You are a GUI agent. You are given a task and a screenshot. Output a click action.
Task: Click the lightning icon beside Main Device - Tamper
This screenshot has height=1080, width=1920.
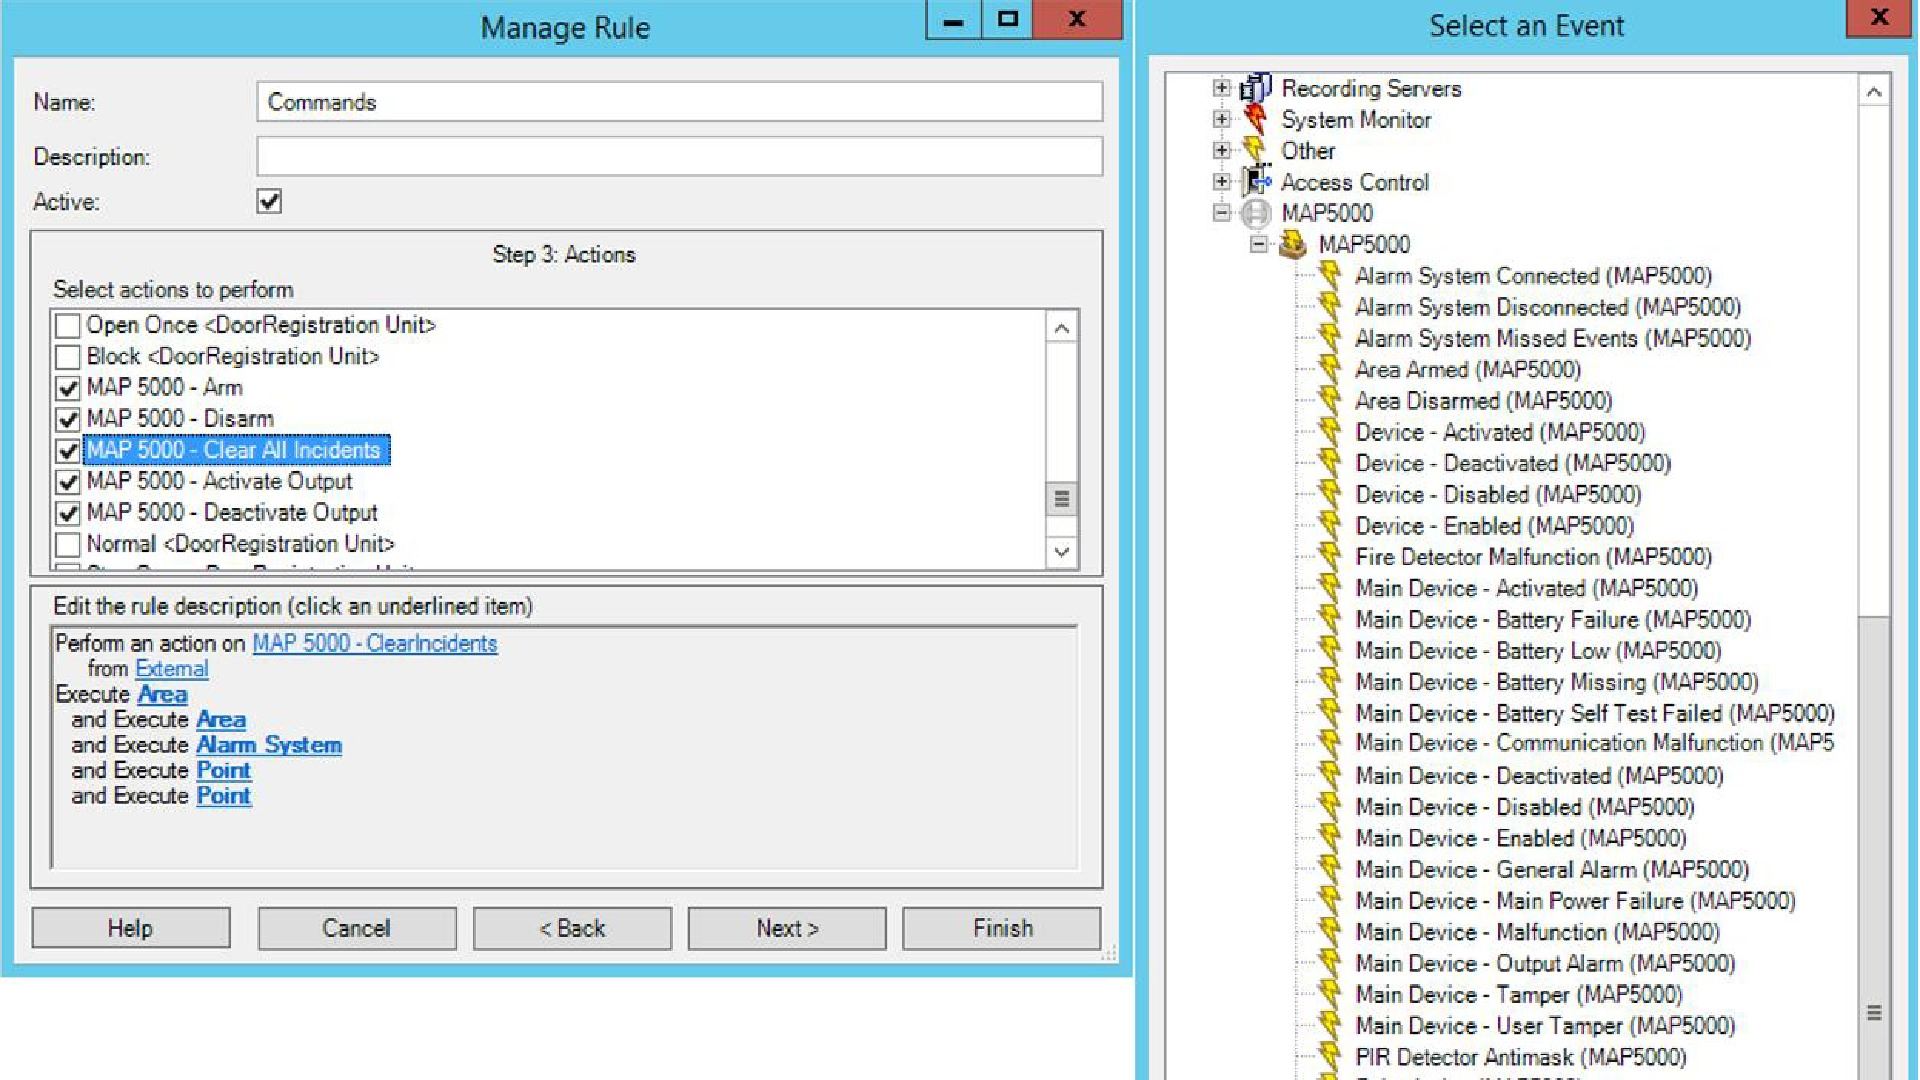click(x=1329, y=994)
